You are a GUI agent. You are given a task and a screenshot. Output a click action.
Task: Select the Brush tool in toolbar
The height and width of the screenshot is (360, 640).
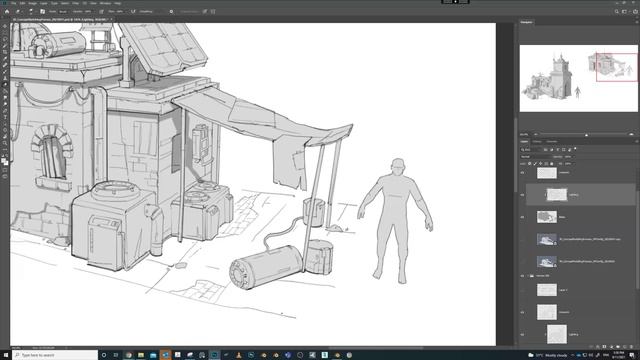click(x=5, y=71)
